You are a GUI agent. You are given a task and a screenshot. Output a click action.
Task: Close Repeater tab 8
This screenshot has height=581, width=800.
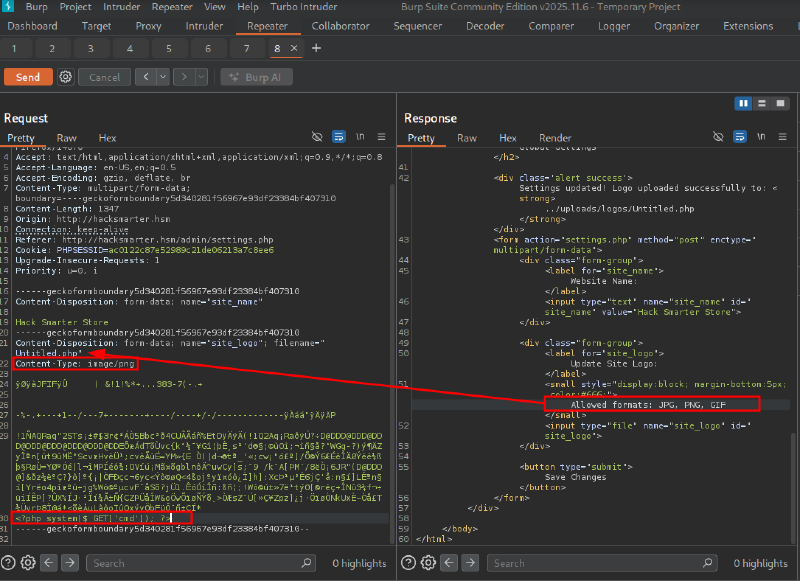(x=294, y=48)
